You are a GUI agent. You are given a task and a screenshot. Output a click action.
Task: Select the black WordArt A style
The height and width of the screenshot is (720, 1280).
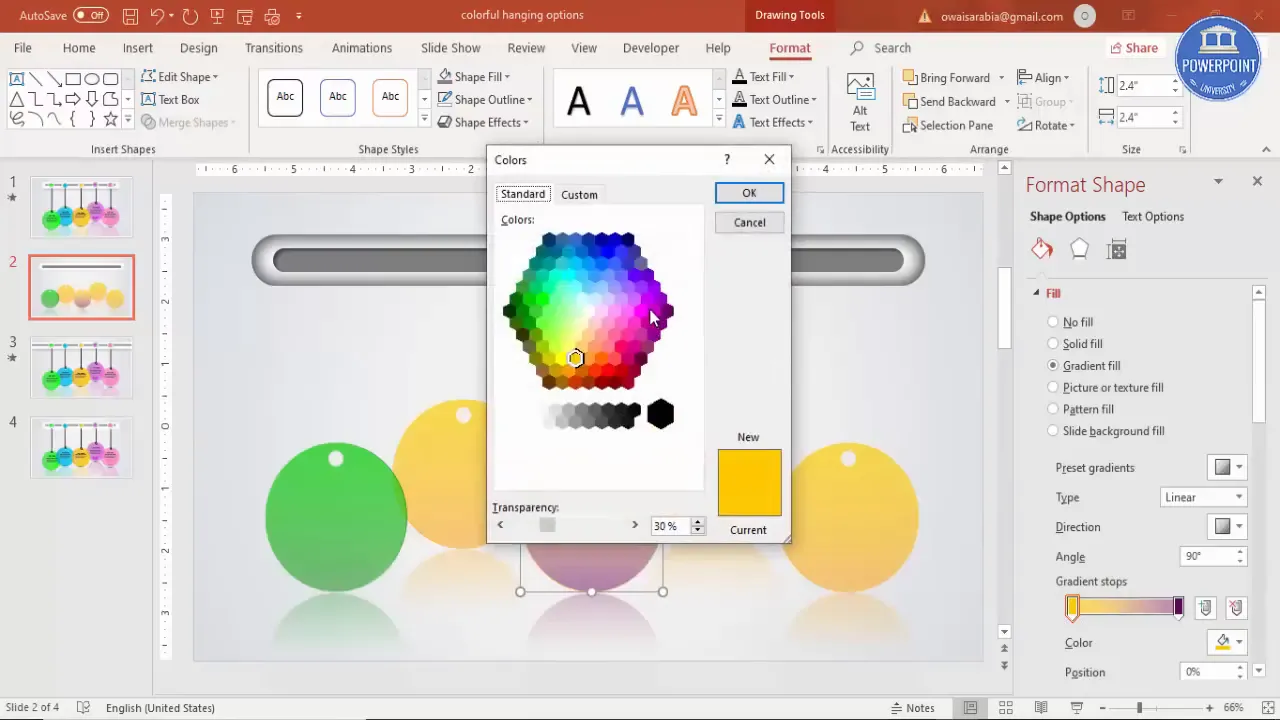(579, 100)
